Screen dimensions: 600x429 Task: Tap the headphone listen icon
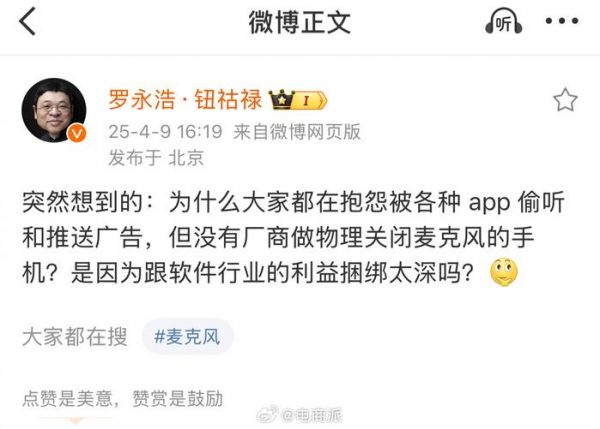pyautogui.click(x=504, y=21)
